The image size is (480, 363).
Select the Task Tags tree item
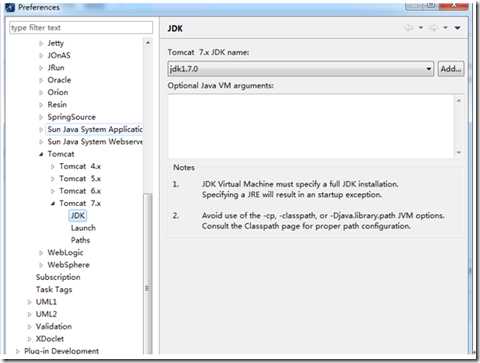pos(54,290)
